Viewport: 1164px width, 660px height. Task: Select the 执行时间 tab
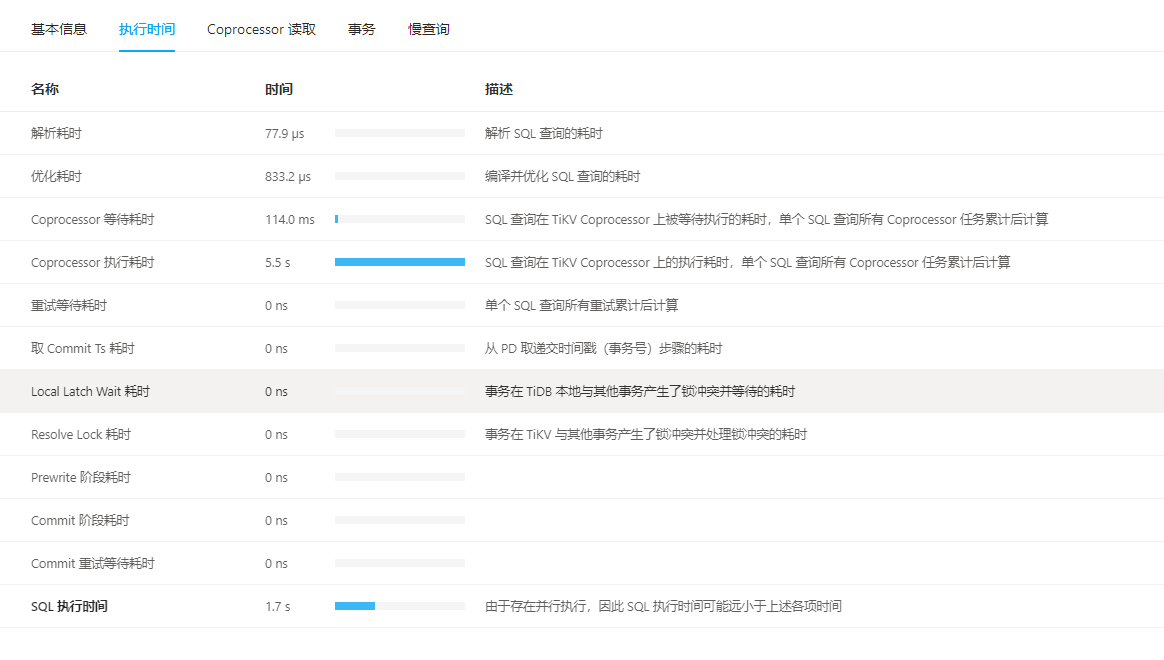point(147,29)
